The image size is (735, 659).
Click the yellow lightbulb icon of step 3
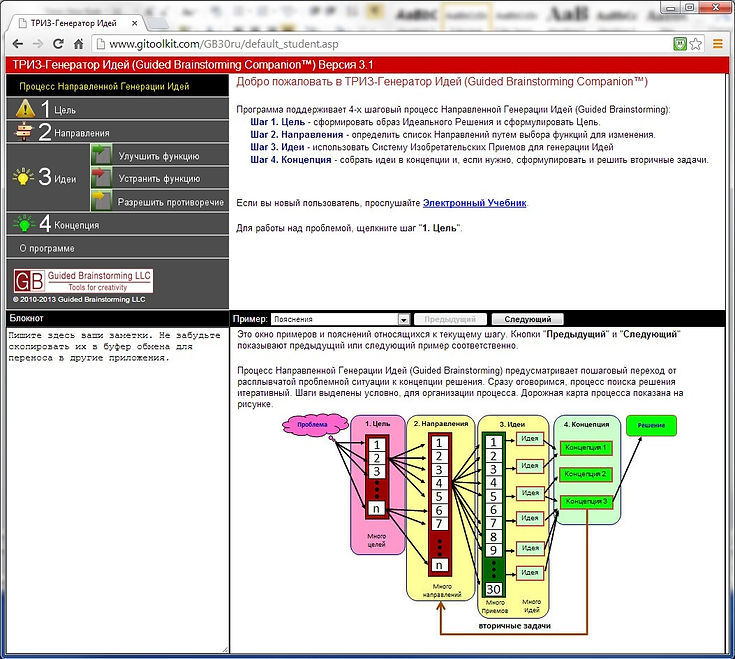tap(23, 177)
